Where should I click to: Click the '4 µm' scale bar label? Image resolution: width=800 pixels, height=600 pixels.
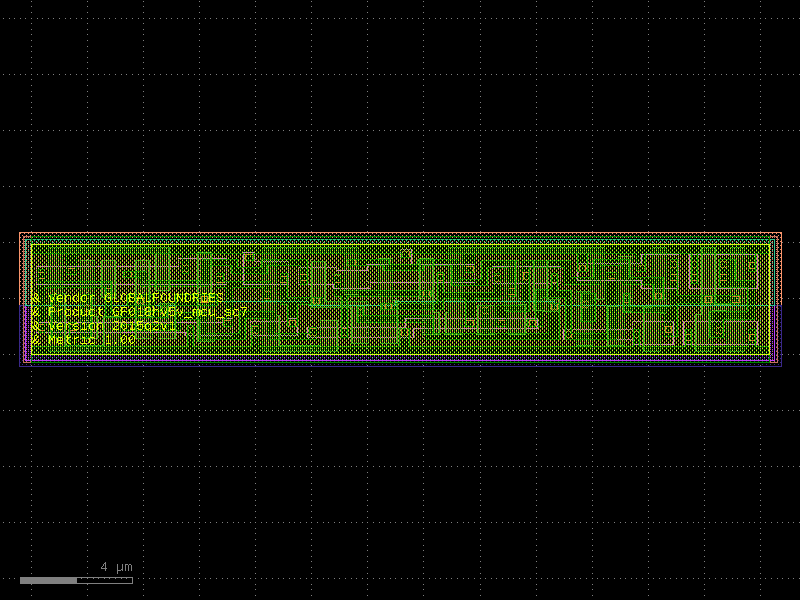[x=116, y=567]
